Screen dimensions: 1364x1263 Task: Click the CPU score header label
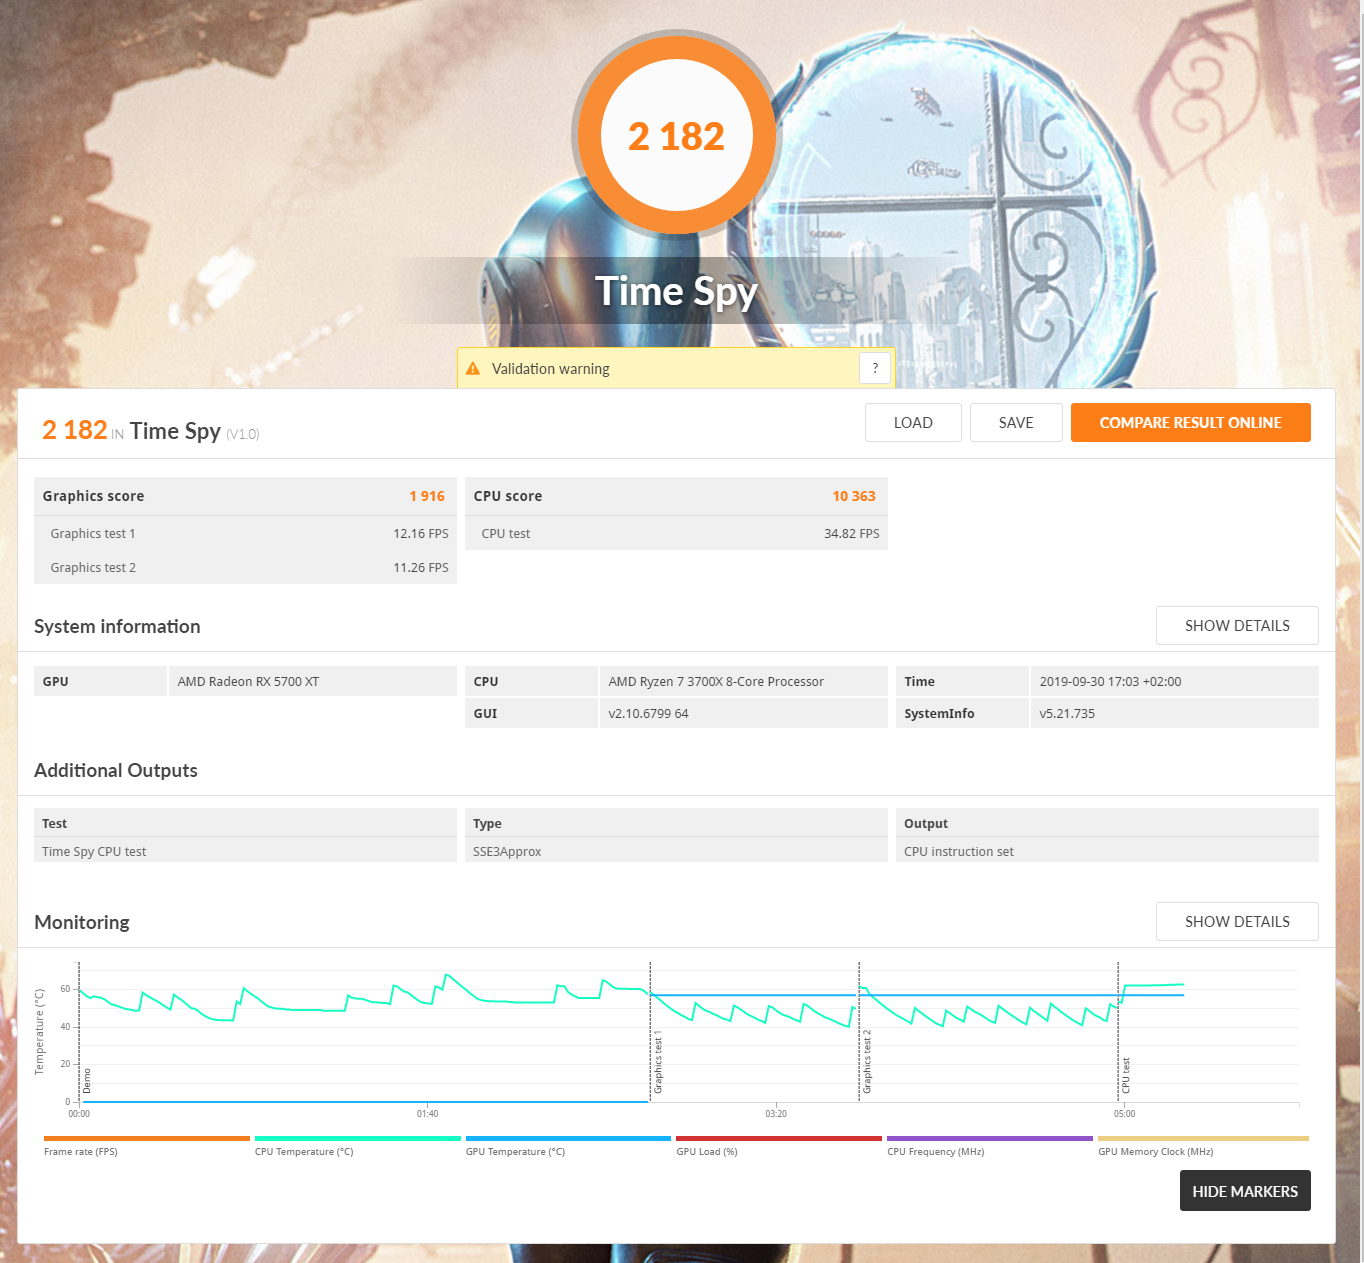point(508,496)
